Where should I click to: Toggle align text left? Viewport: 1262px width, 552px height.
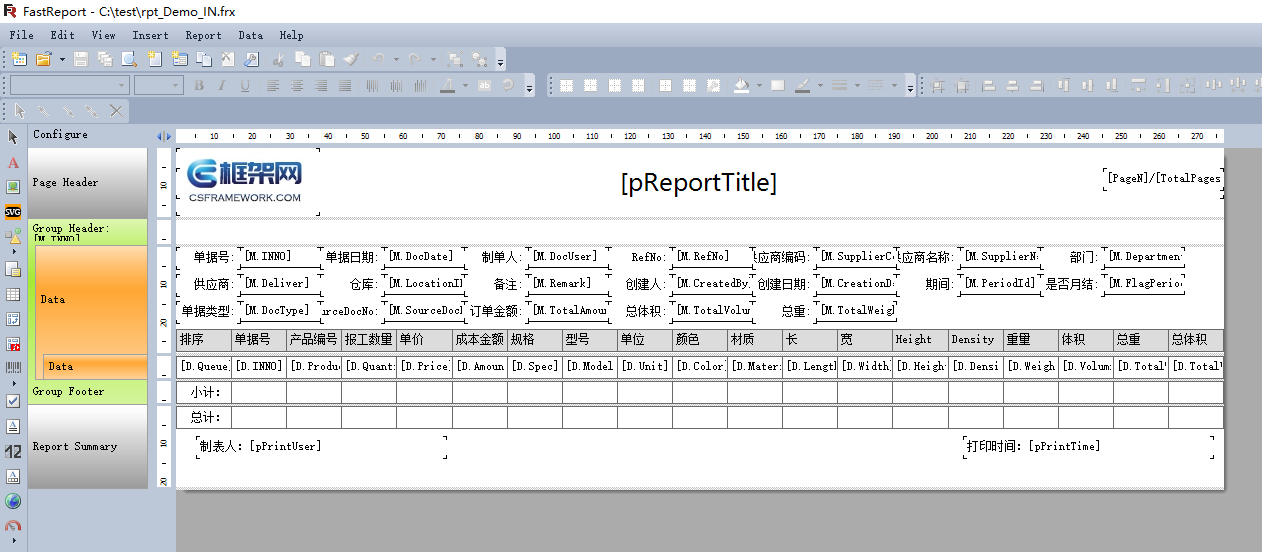point(272,85)
